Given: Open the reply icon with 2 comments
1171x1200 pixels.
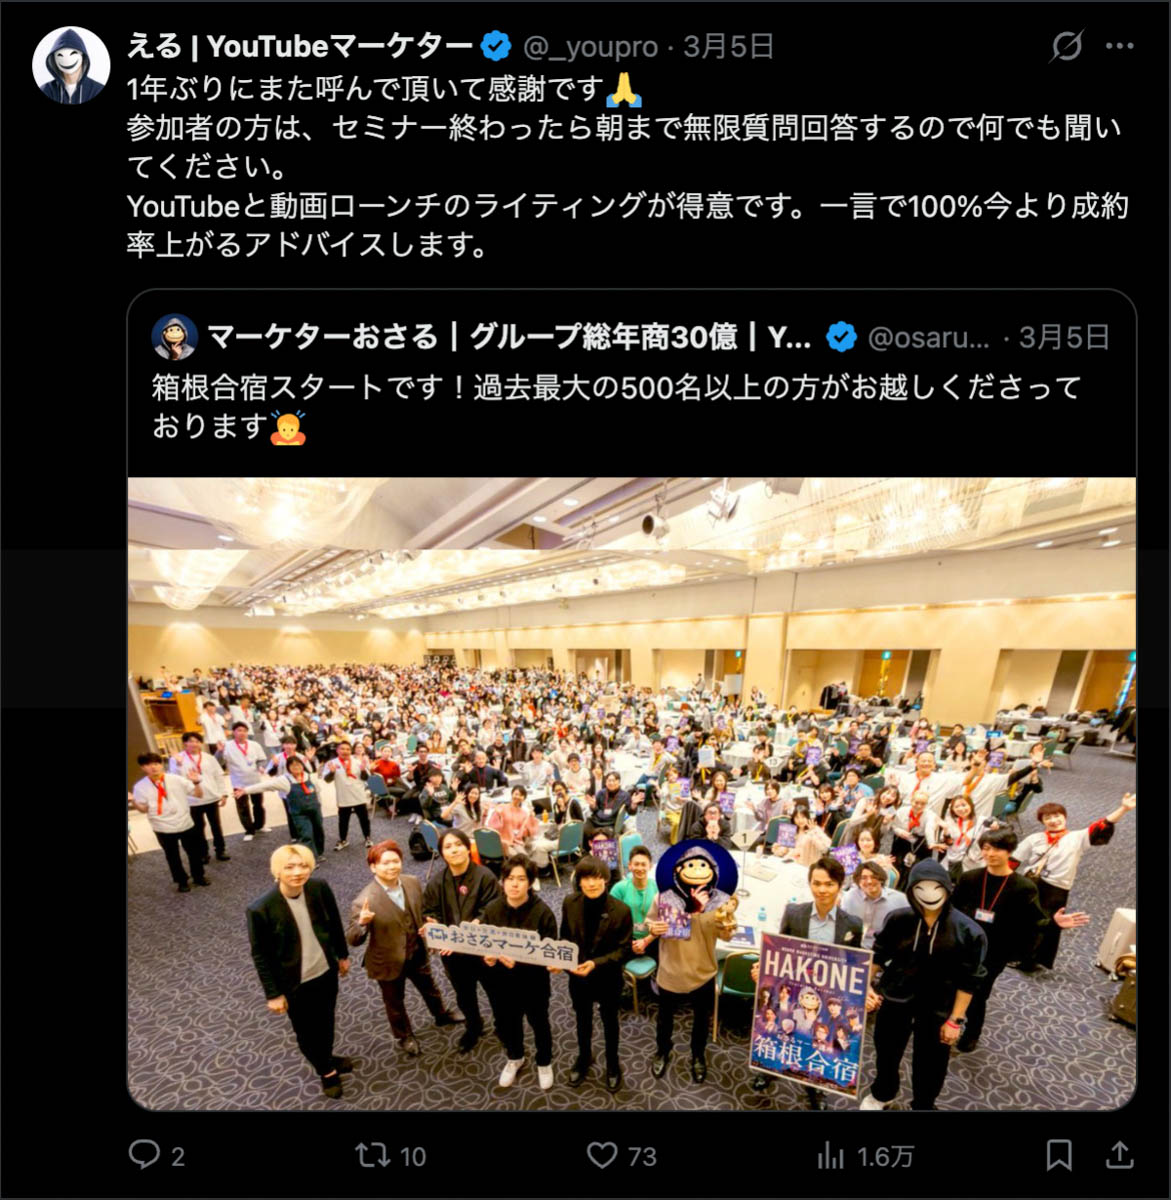Looking at the screenshot, I should pyautogui.click(x=145, y=1155).
